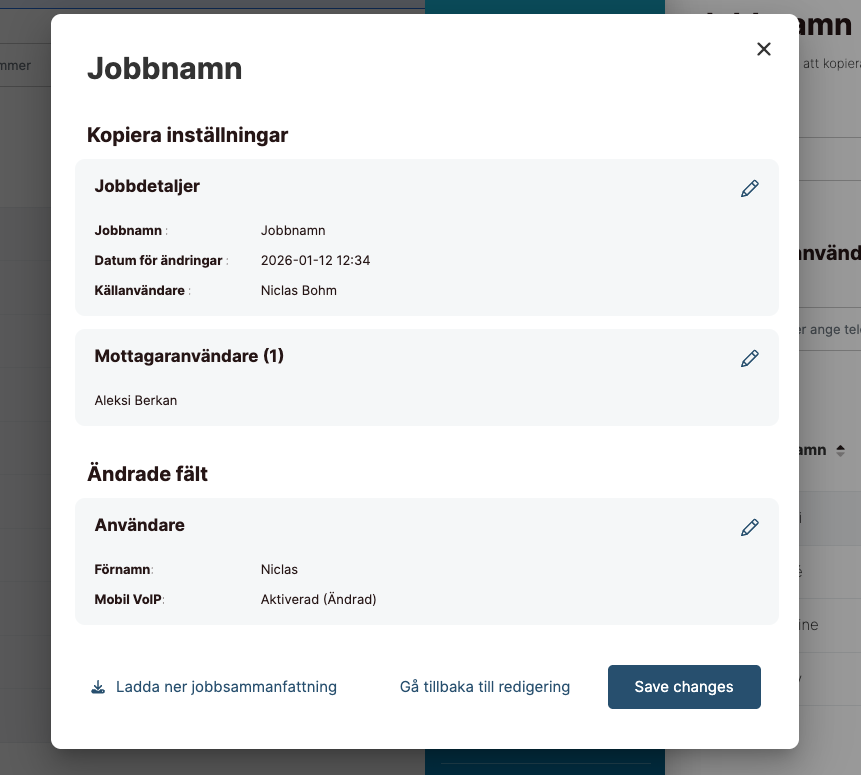Click the Användare card heading
This screenshot has height=775, width=861.
point(139,525)
